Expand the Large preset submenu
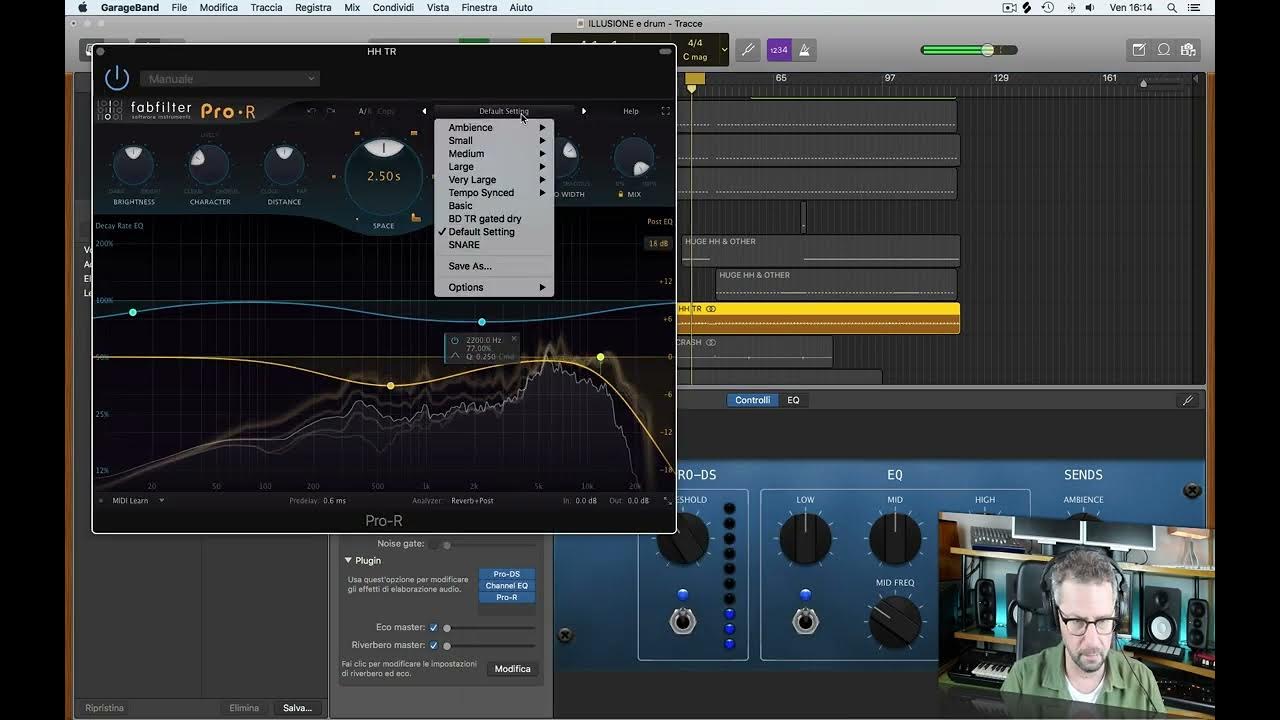This screenshot has height=720, width=1280. pyautogui.click(x=494, y=167)
